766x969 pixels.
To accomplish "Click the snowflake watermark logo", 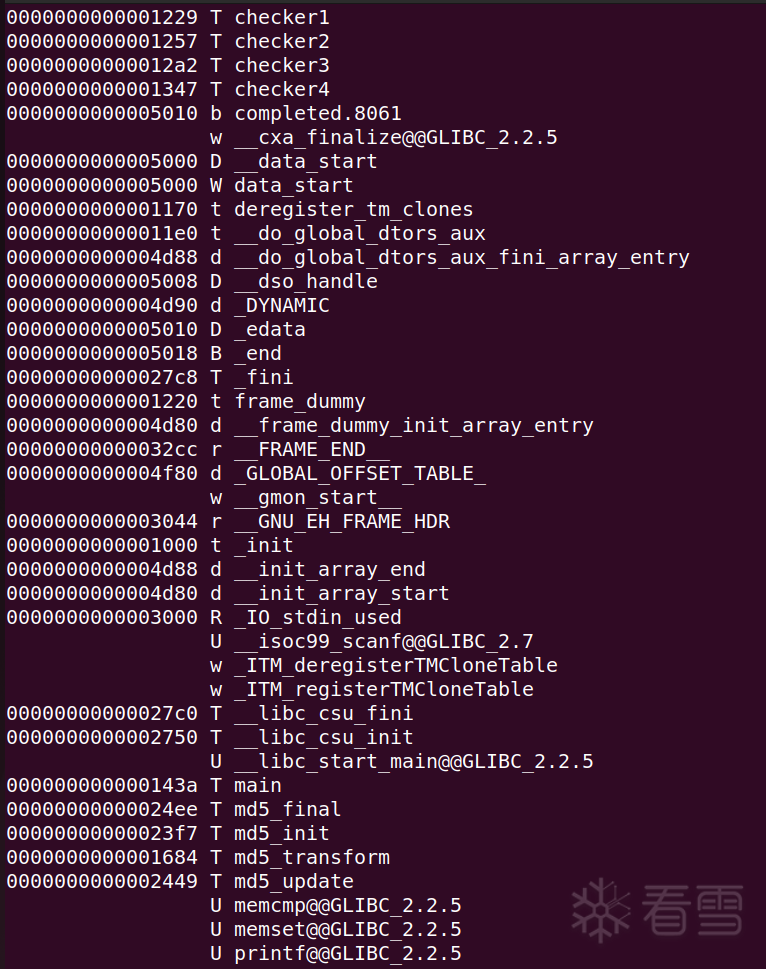I will pyautogui.click(x=601, y=909).
